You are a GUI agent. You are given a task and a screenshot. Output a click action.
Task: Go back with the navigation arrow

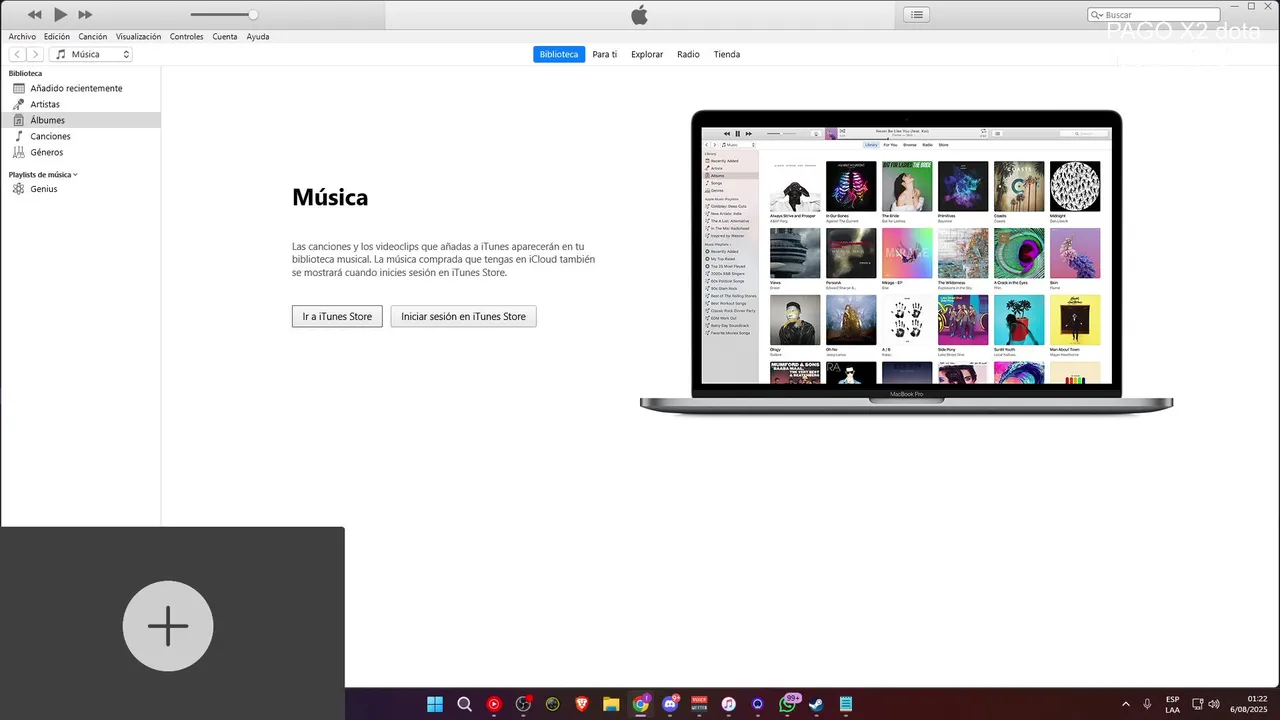[18, 54]
